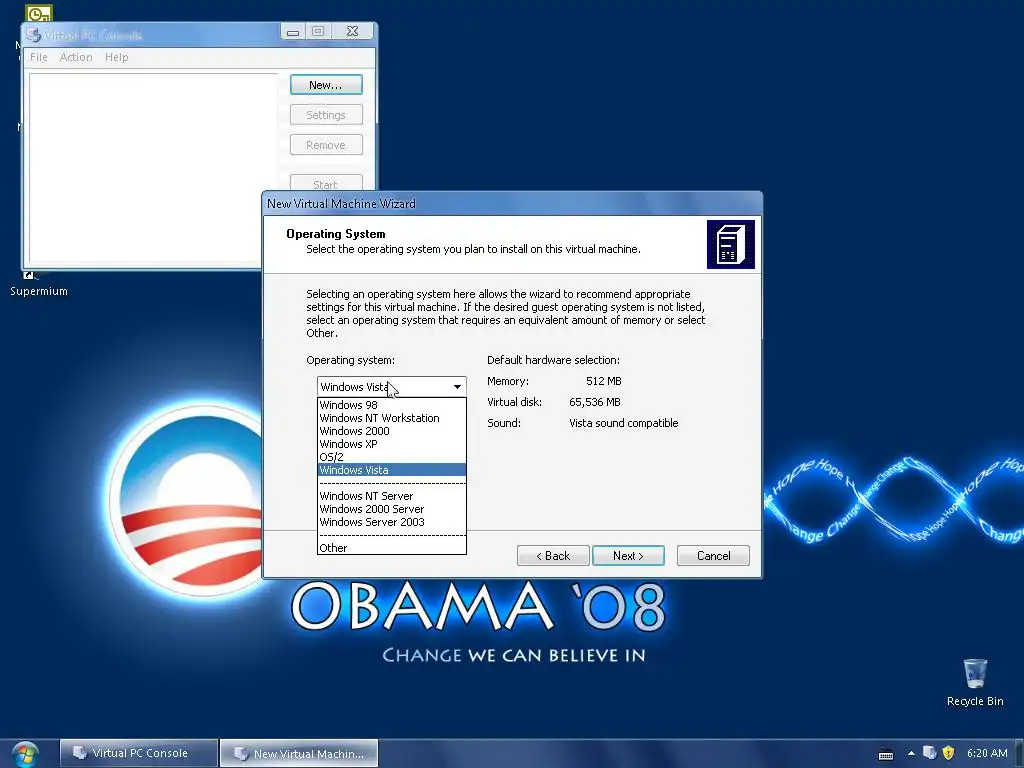Open Help menu in Virtual PC Console
1024x768 pixels.
[x=116, y=57]
